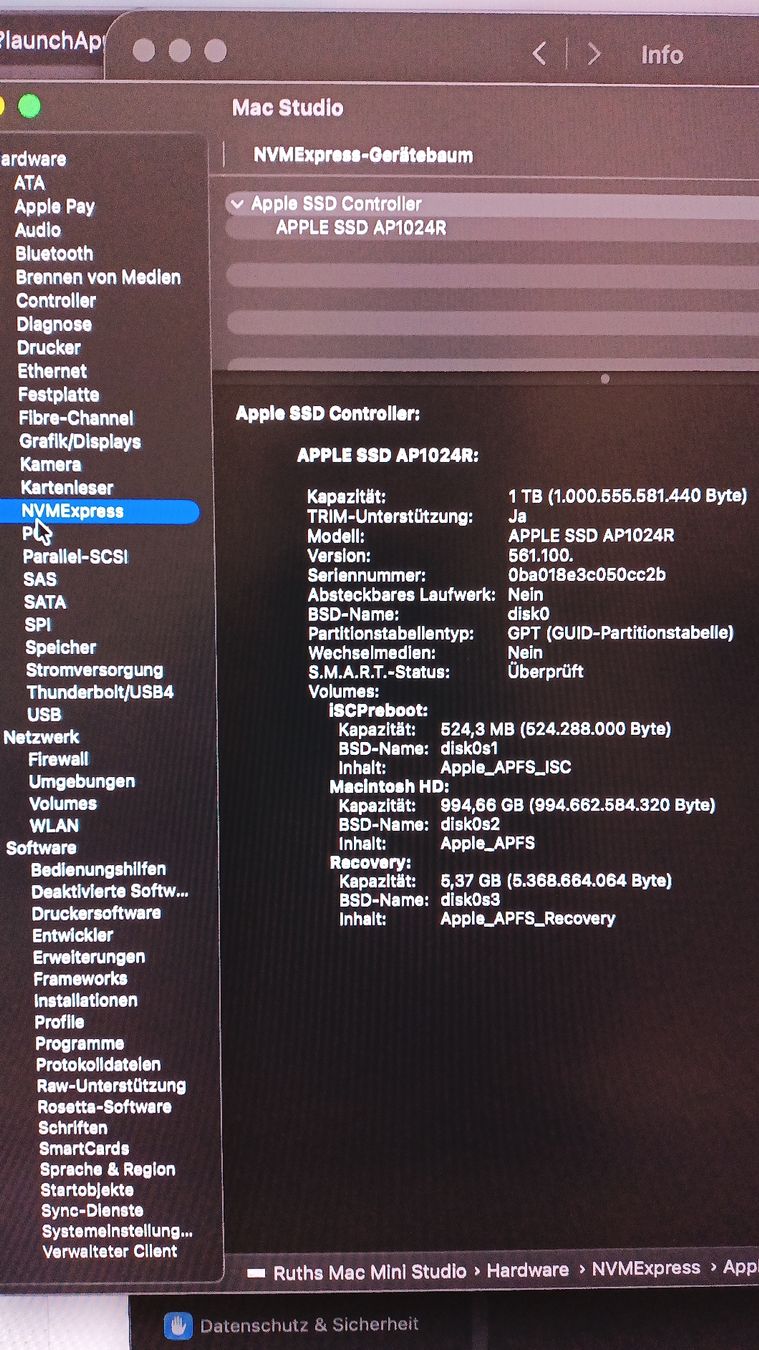Click the NVMExpress-Gerätebaum column header
The width and height of the screenshot is (759, 1350).
(x=363, y=156)
